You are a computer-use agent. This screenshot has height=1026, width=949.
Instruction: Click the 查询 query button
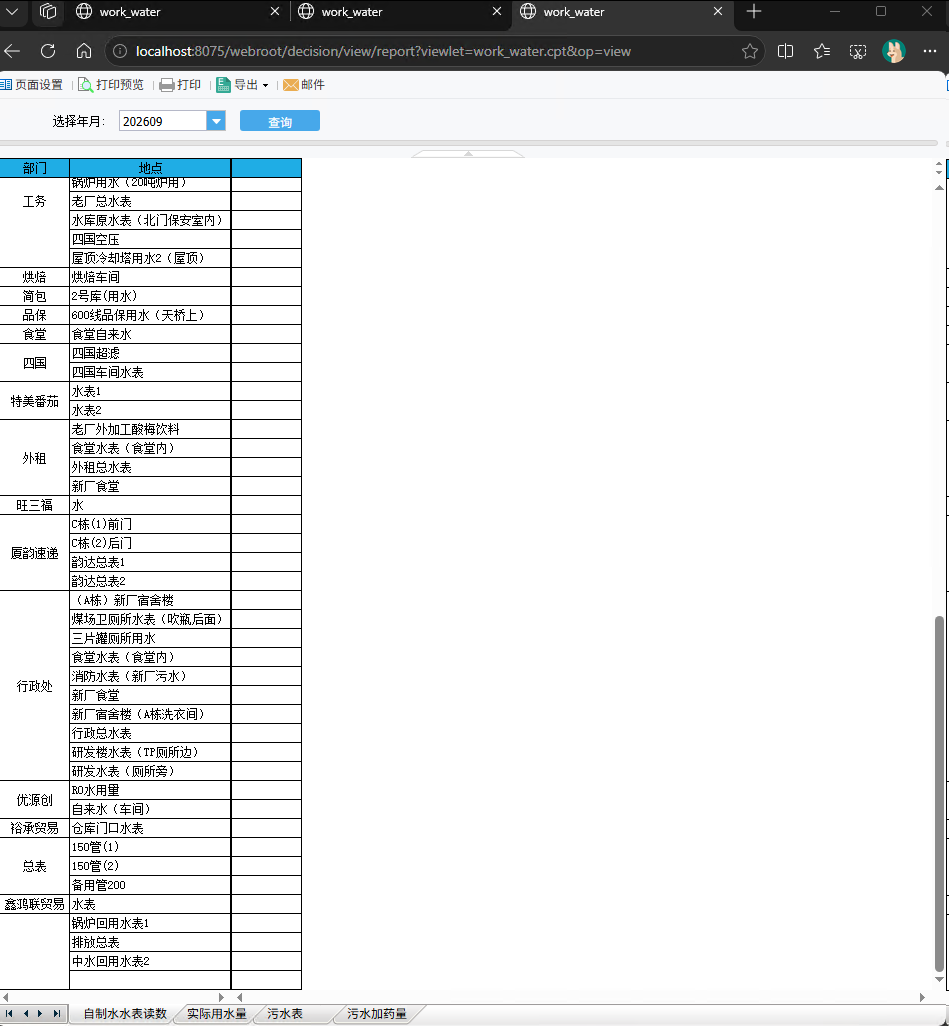[279, 121]
